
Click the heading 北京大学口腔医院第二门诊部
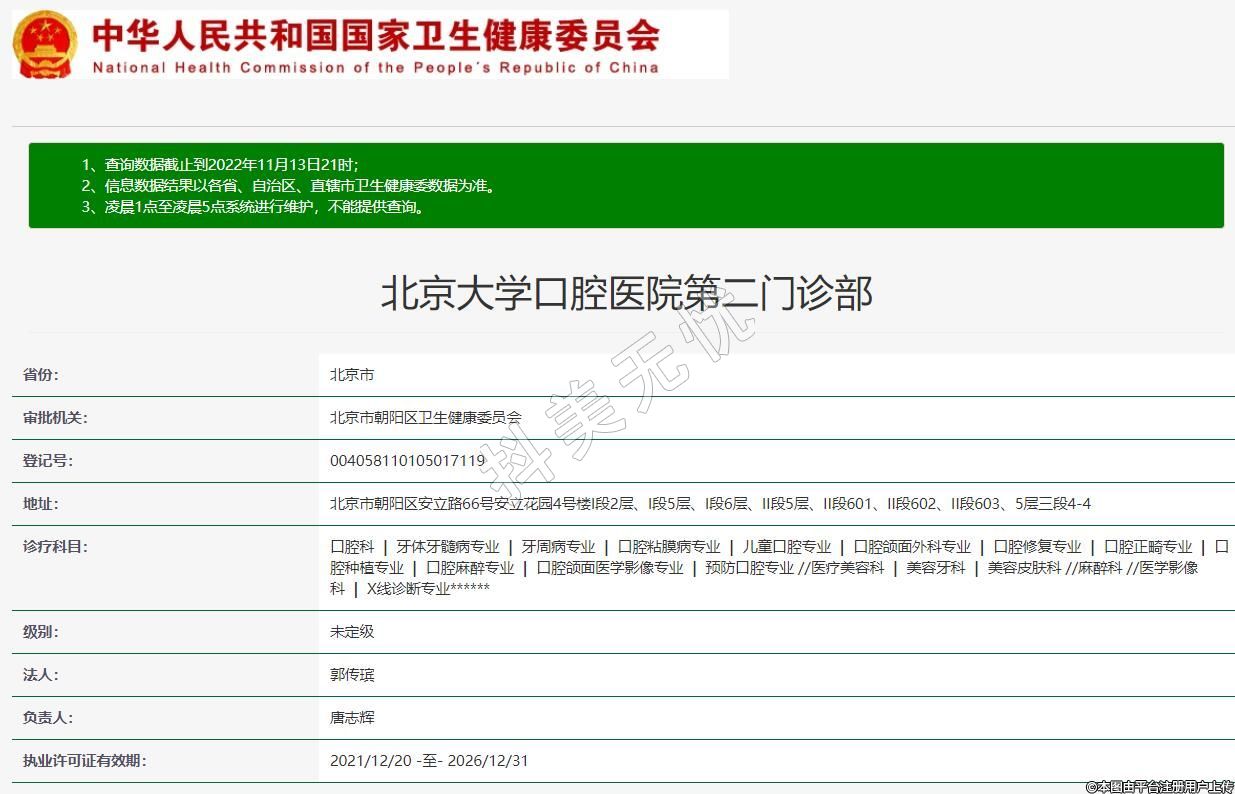(x=626, y=294)
